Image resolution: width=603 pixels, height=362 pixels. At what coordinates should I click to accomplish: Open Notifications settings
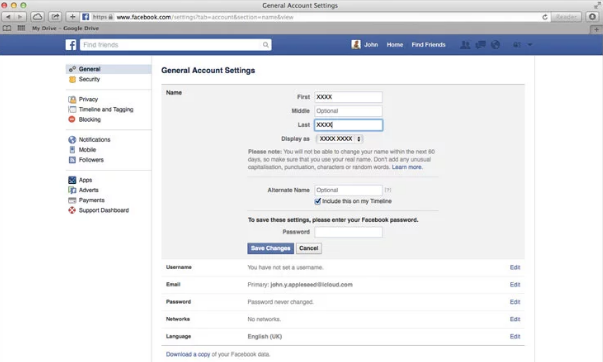pos(94,140)
